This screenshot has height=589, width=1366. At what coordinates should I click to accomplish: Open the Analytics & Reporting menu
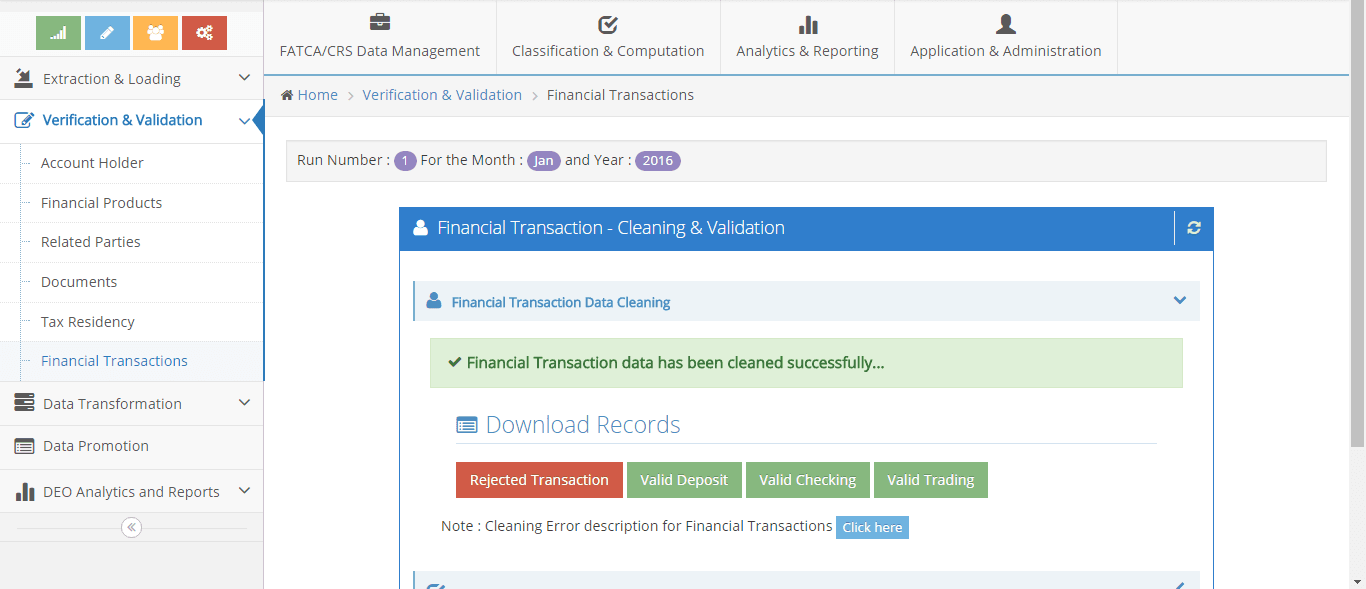coord(807,37)
